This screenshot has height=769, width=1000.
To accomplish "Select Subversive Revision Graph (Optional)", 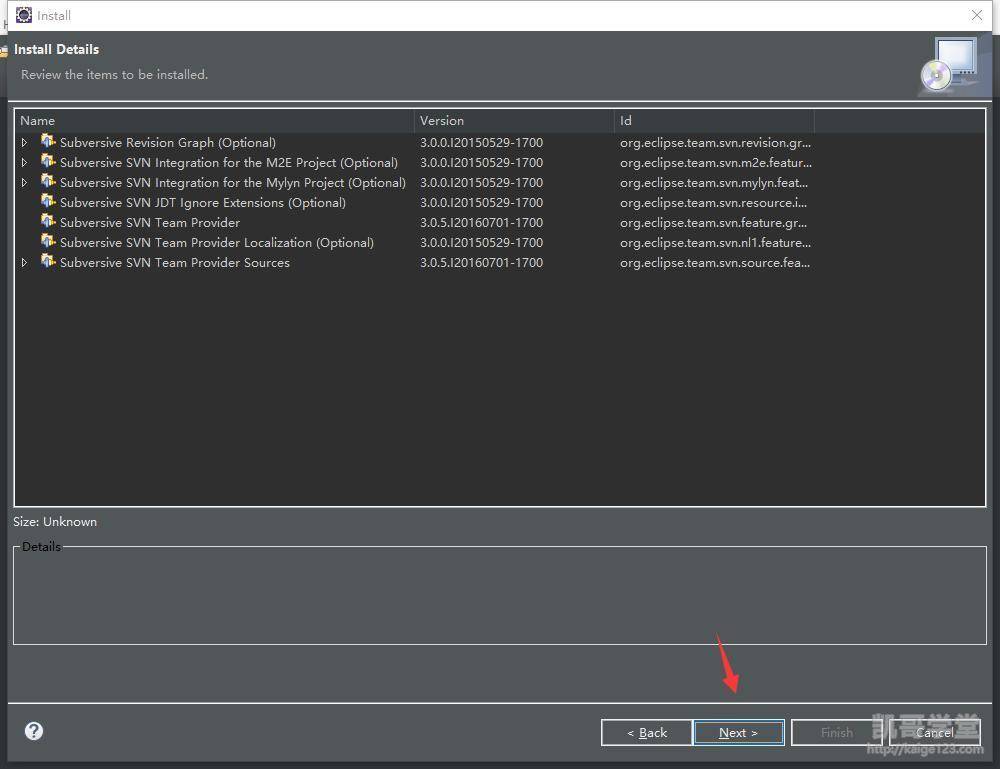I will [168, 143].
